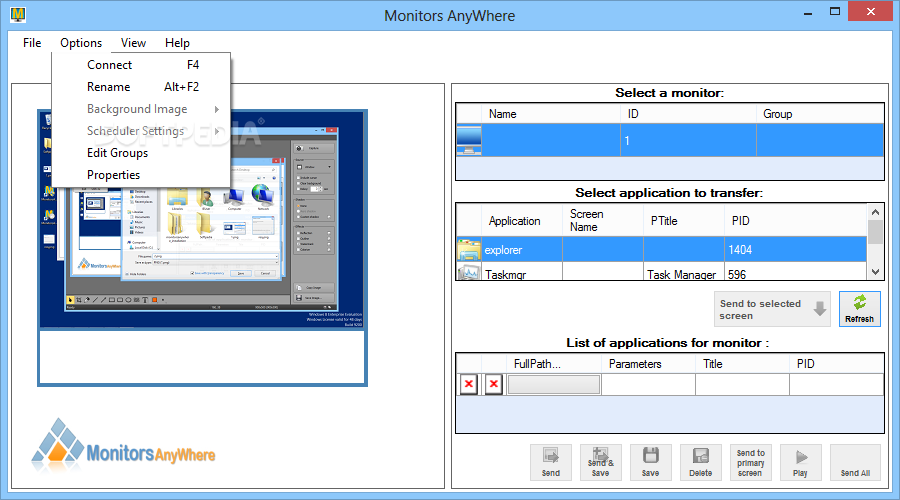Click the application list scrollbar down arrow
Image resolution: width=900 pixels, height=500 pixels.
(x=875, y=272)
